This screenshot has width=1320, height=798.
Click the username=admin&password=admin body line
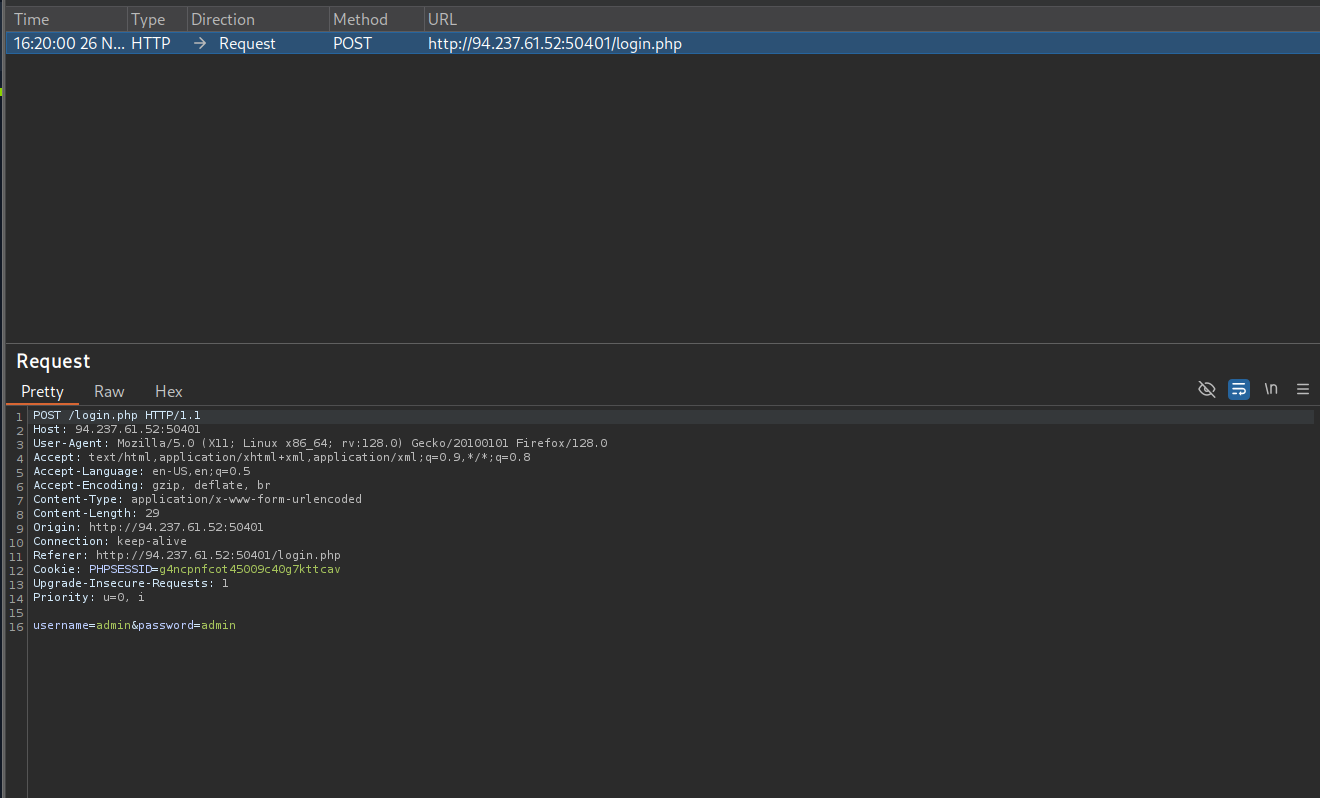coord(134,625)
